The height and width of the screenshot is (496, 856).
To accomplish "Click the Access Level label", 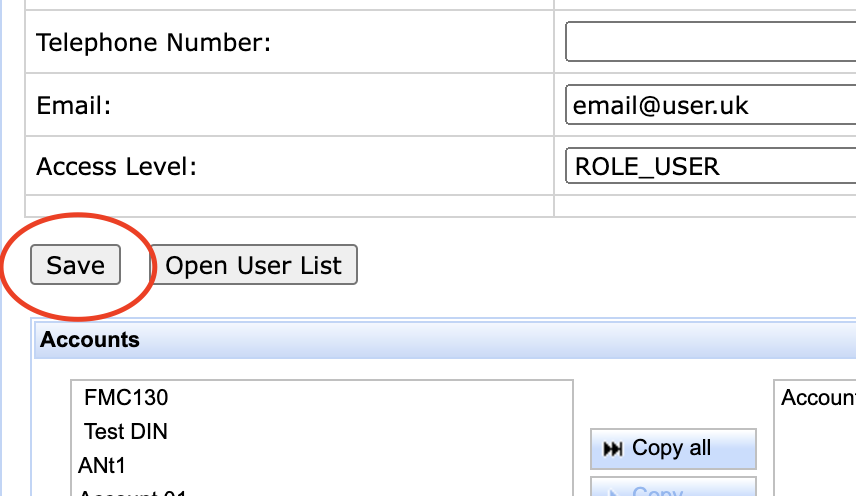I will 116,166.
